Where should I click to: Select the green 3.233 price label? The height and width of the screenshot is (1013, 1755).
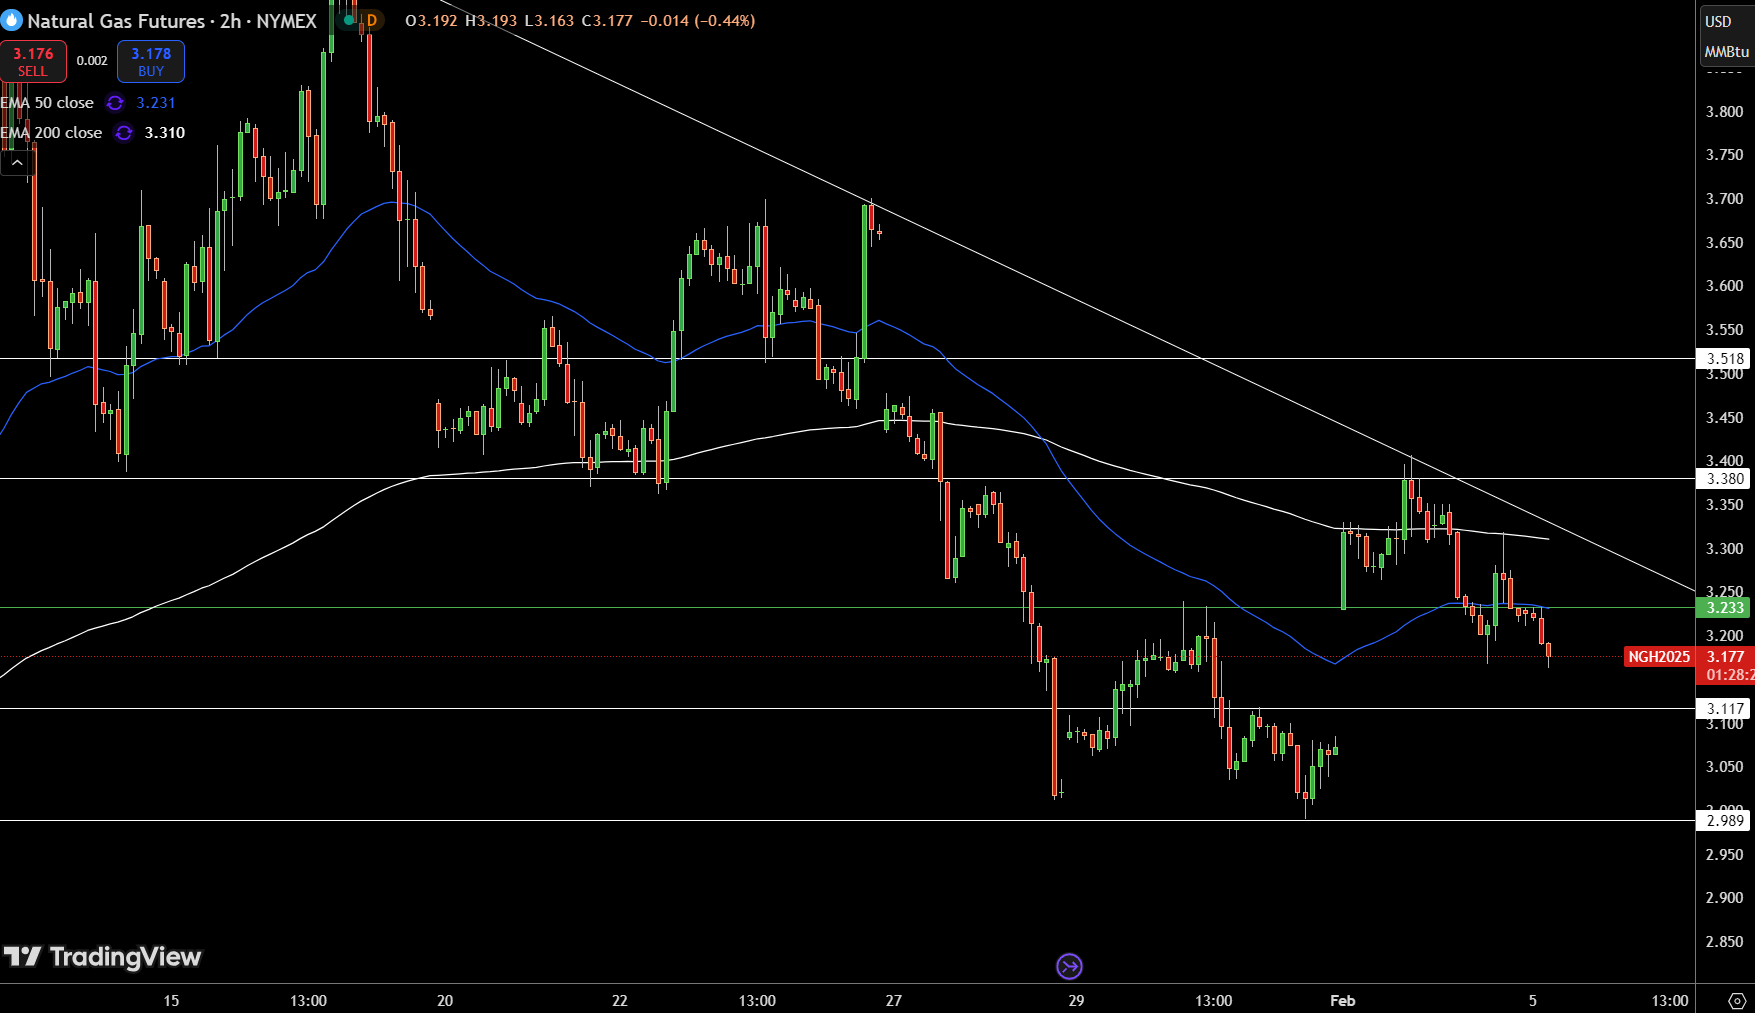click(x=1725, y=607)
